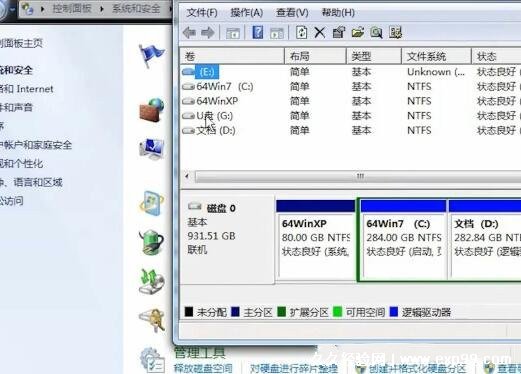This screenshot has height=374, width=521.
Task: Click the Delete X toolbar icon
Action: (x=320, y=33)
